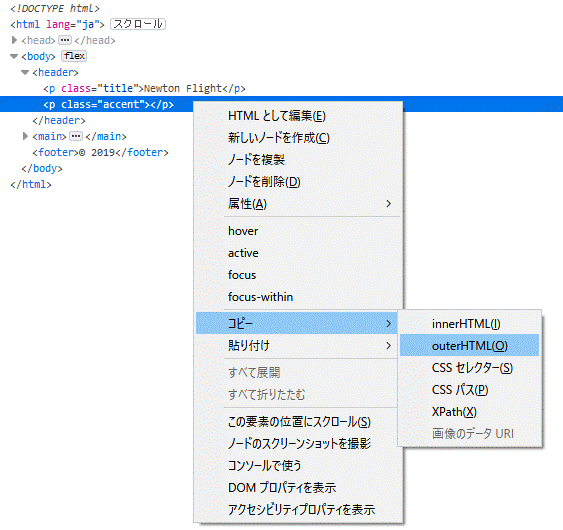The width and height of the screenshot is (563, 530).
Task: Choose この要素の位置にスクロール(S) menu item
Action: pos(297,422)
